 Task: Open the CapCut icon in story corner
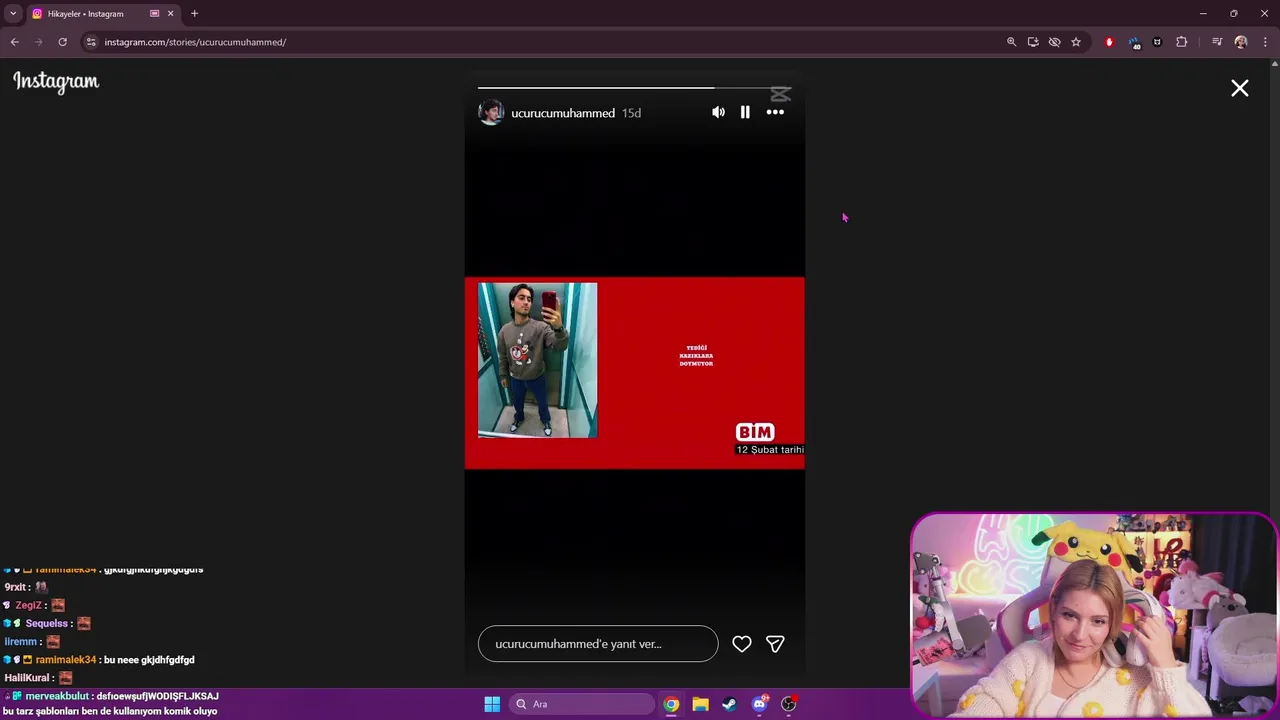781,94
